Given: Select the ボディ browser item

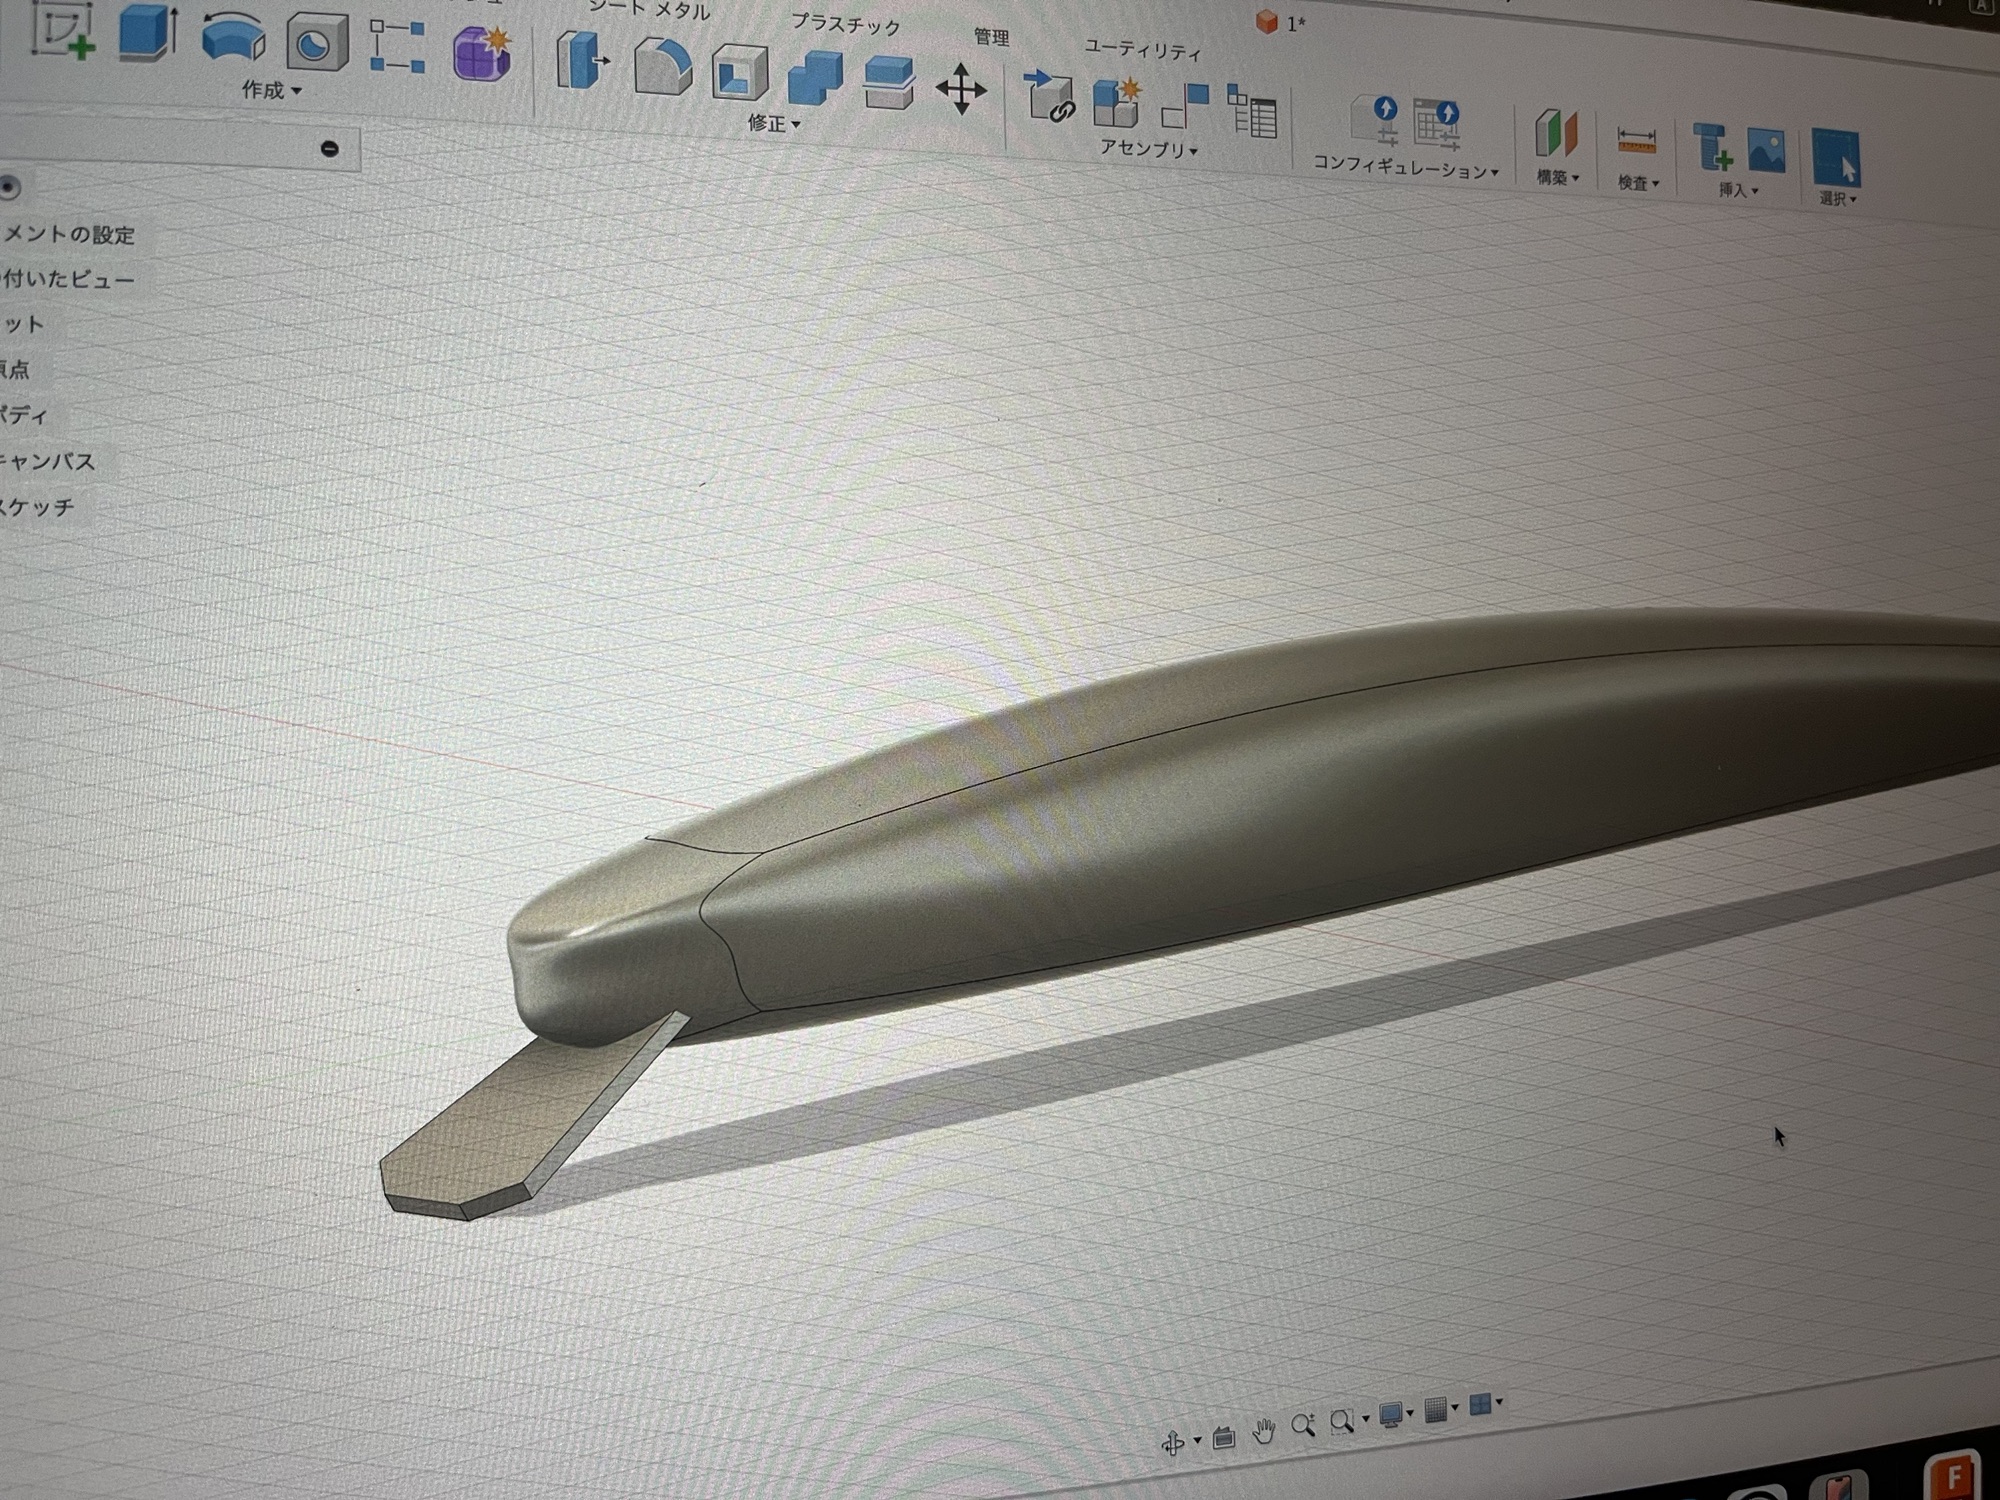Looking at the screenshot, I should tap(24, 415).
